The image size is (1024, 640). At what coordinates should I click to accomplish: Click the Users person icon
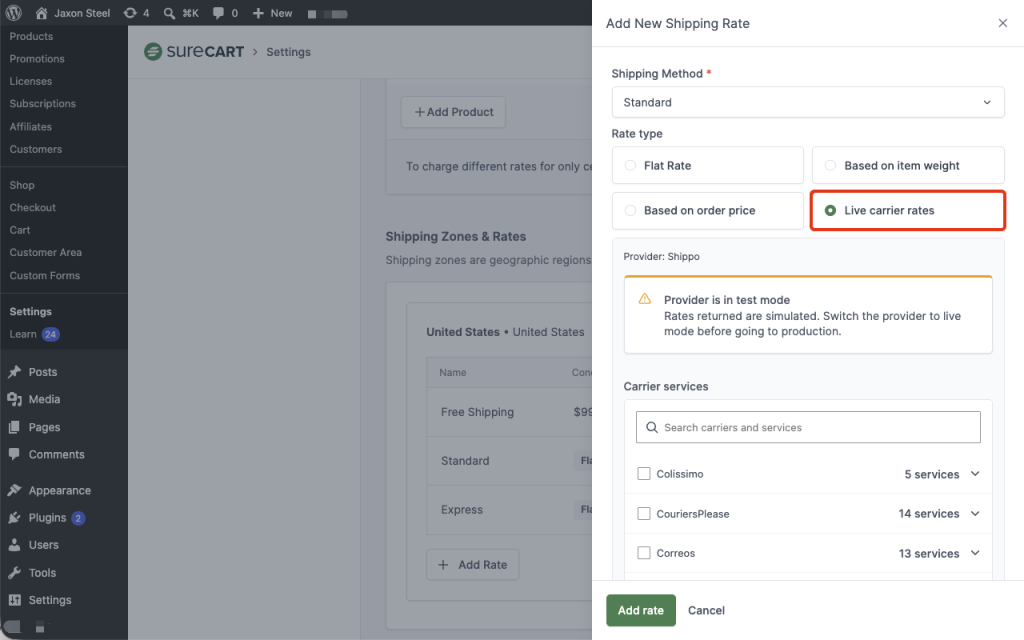point(14,545)
